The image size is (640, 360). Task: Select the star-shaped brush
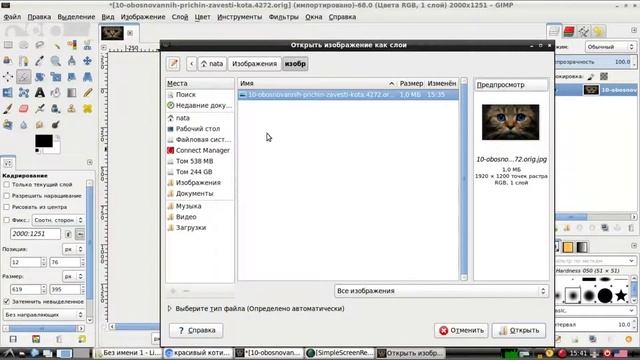pyautogui.click(x=621, y=295)
